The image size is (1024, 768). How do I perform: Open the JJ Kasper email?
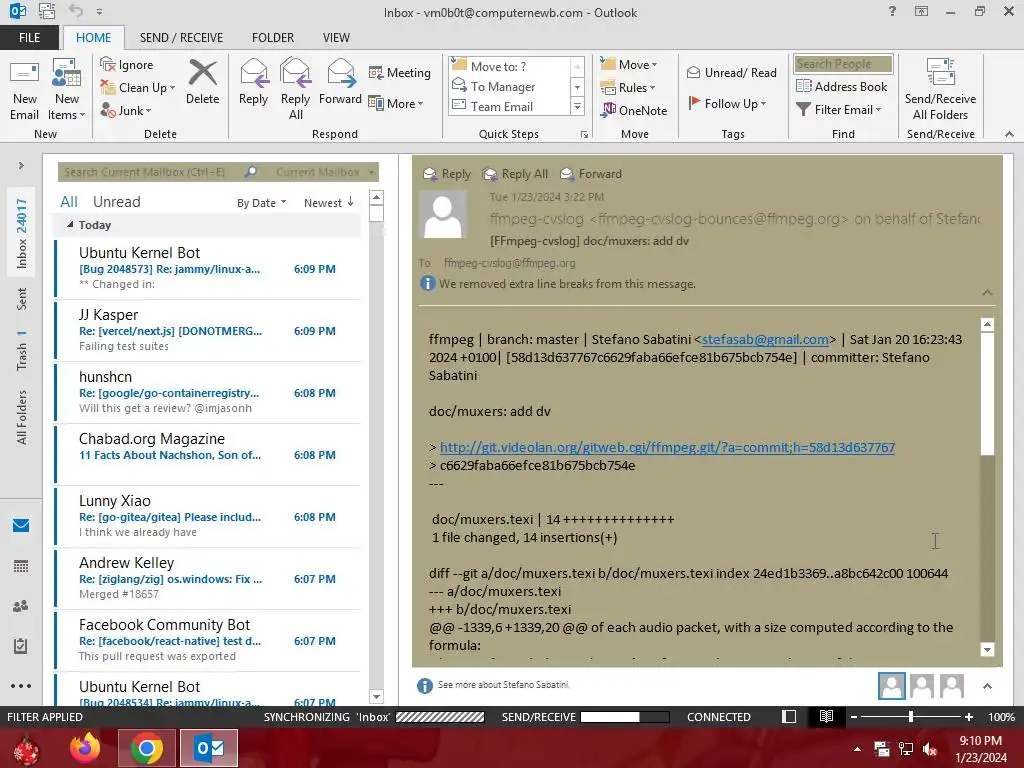point(208,330)
